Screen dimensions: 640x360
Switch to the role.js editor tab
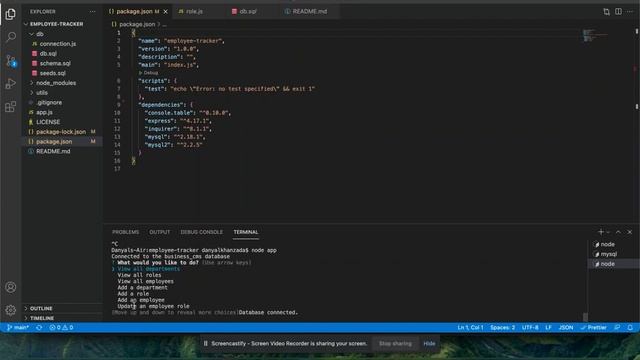point(194,11)
